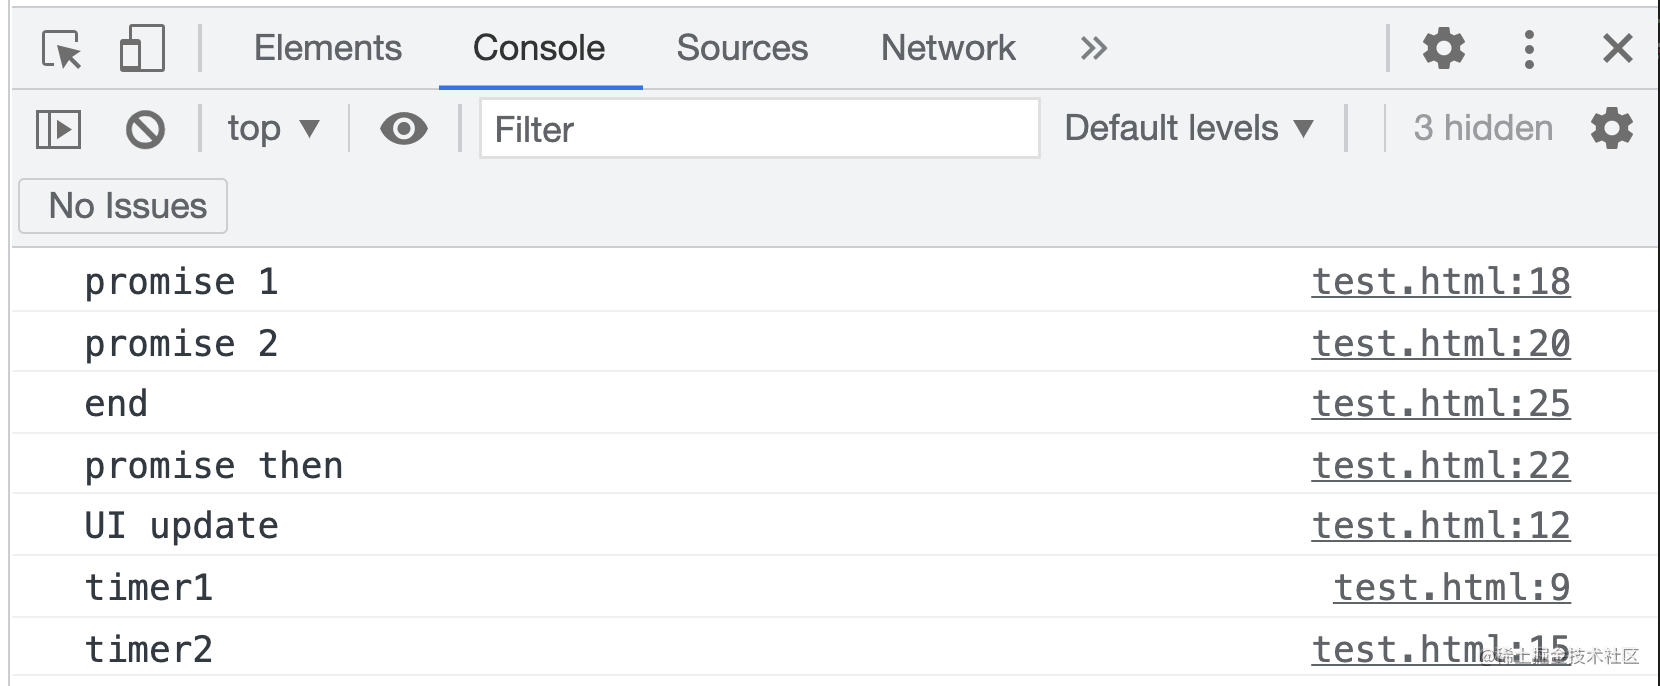This screenshot has height=686, width=1660.
Task: Click the eye live expression icon
Action: tap(404, 129)
